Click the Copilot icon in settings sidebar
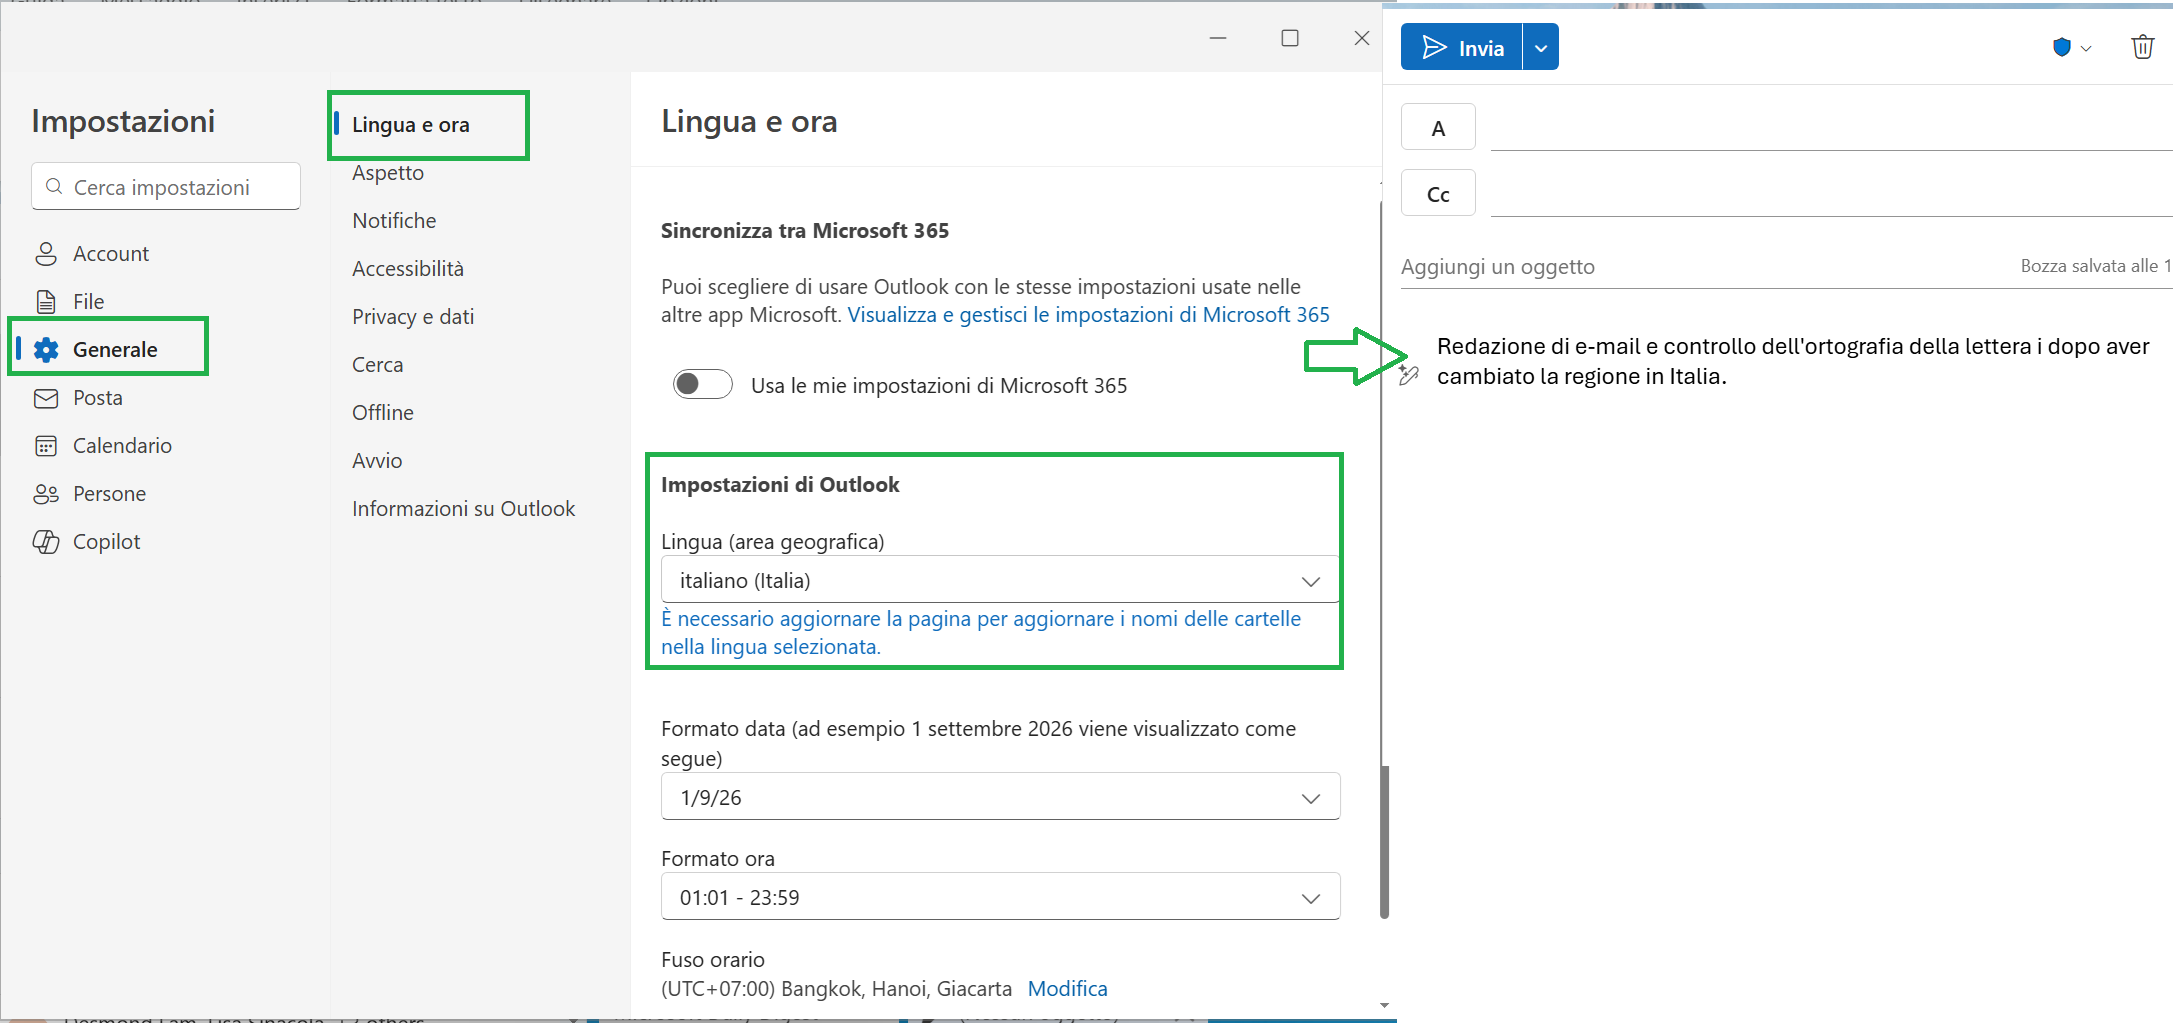Viewport: 2173px width, 1023px height. pos(46,542)
